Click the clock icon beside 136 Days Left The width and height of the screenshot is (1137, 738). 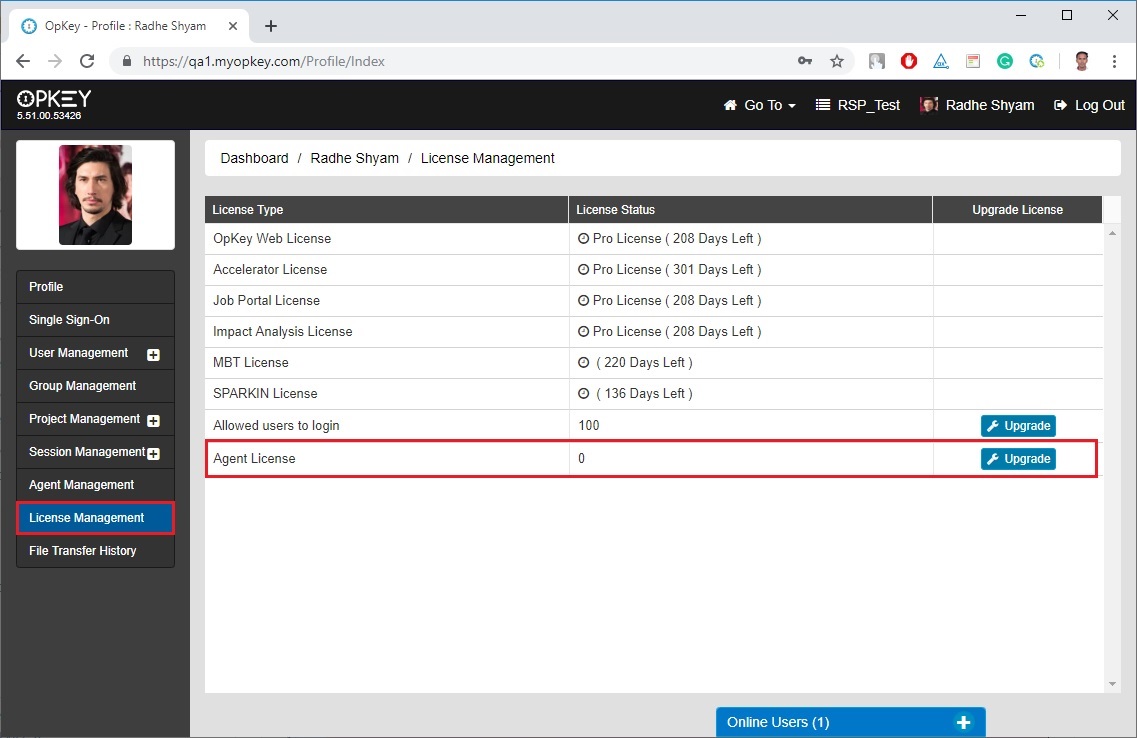point(583,394)
